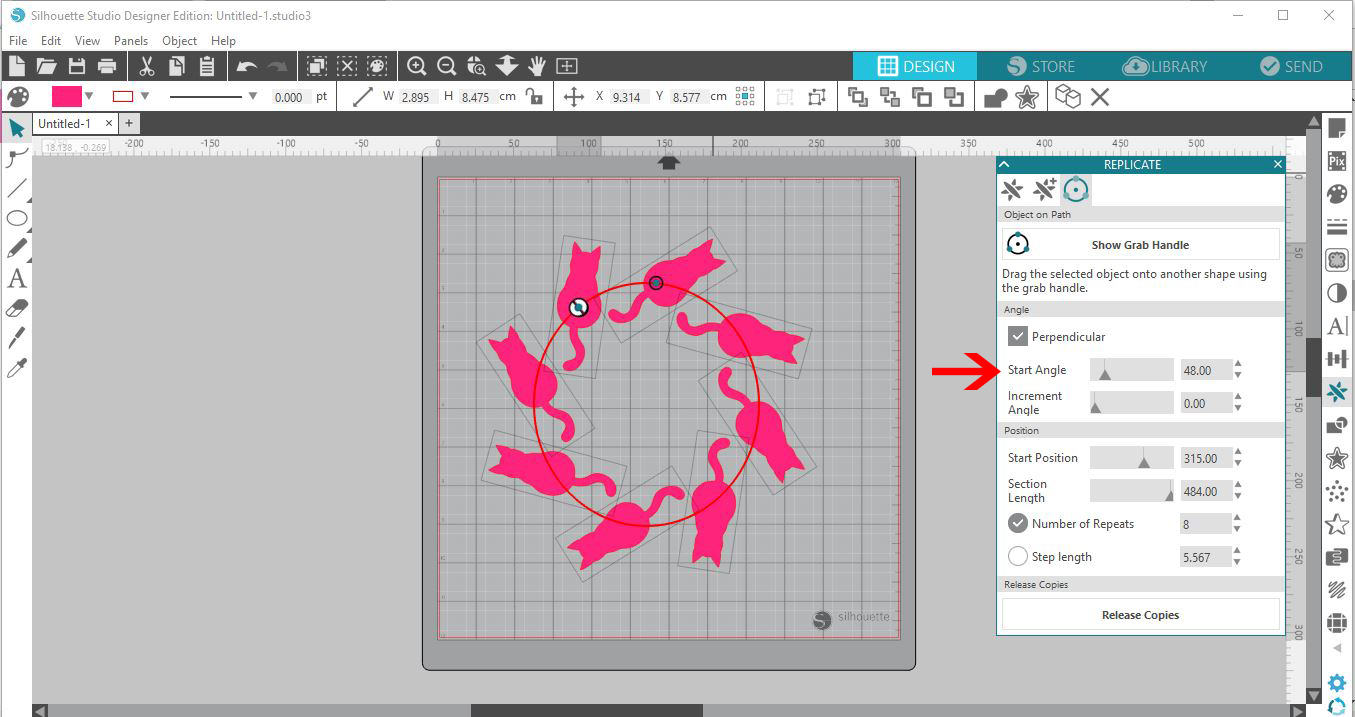
Task: Select the Line drawing tool
Action: point(17,187)
